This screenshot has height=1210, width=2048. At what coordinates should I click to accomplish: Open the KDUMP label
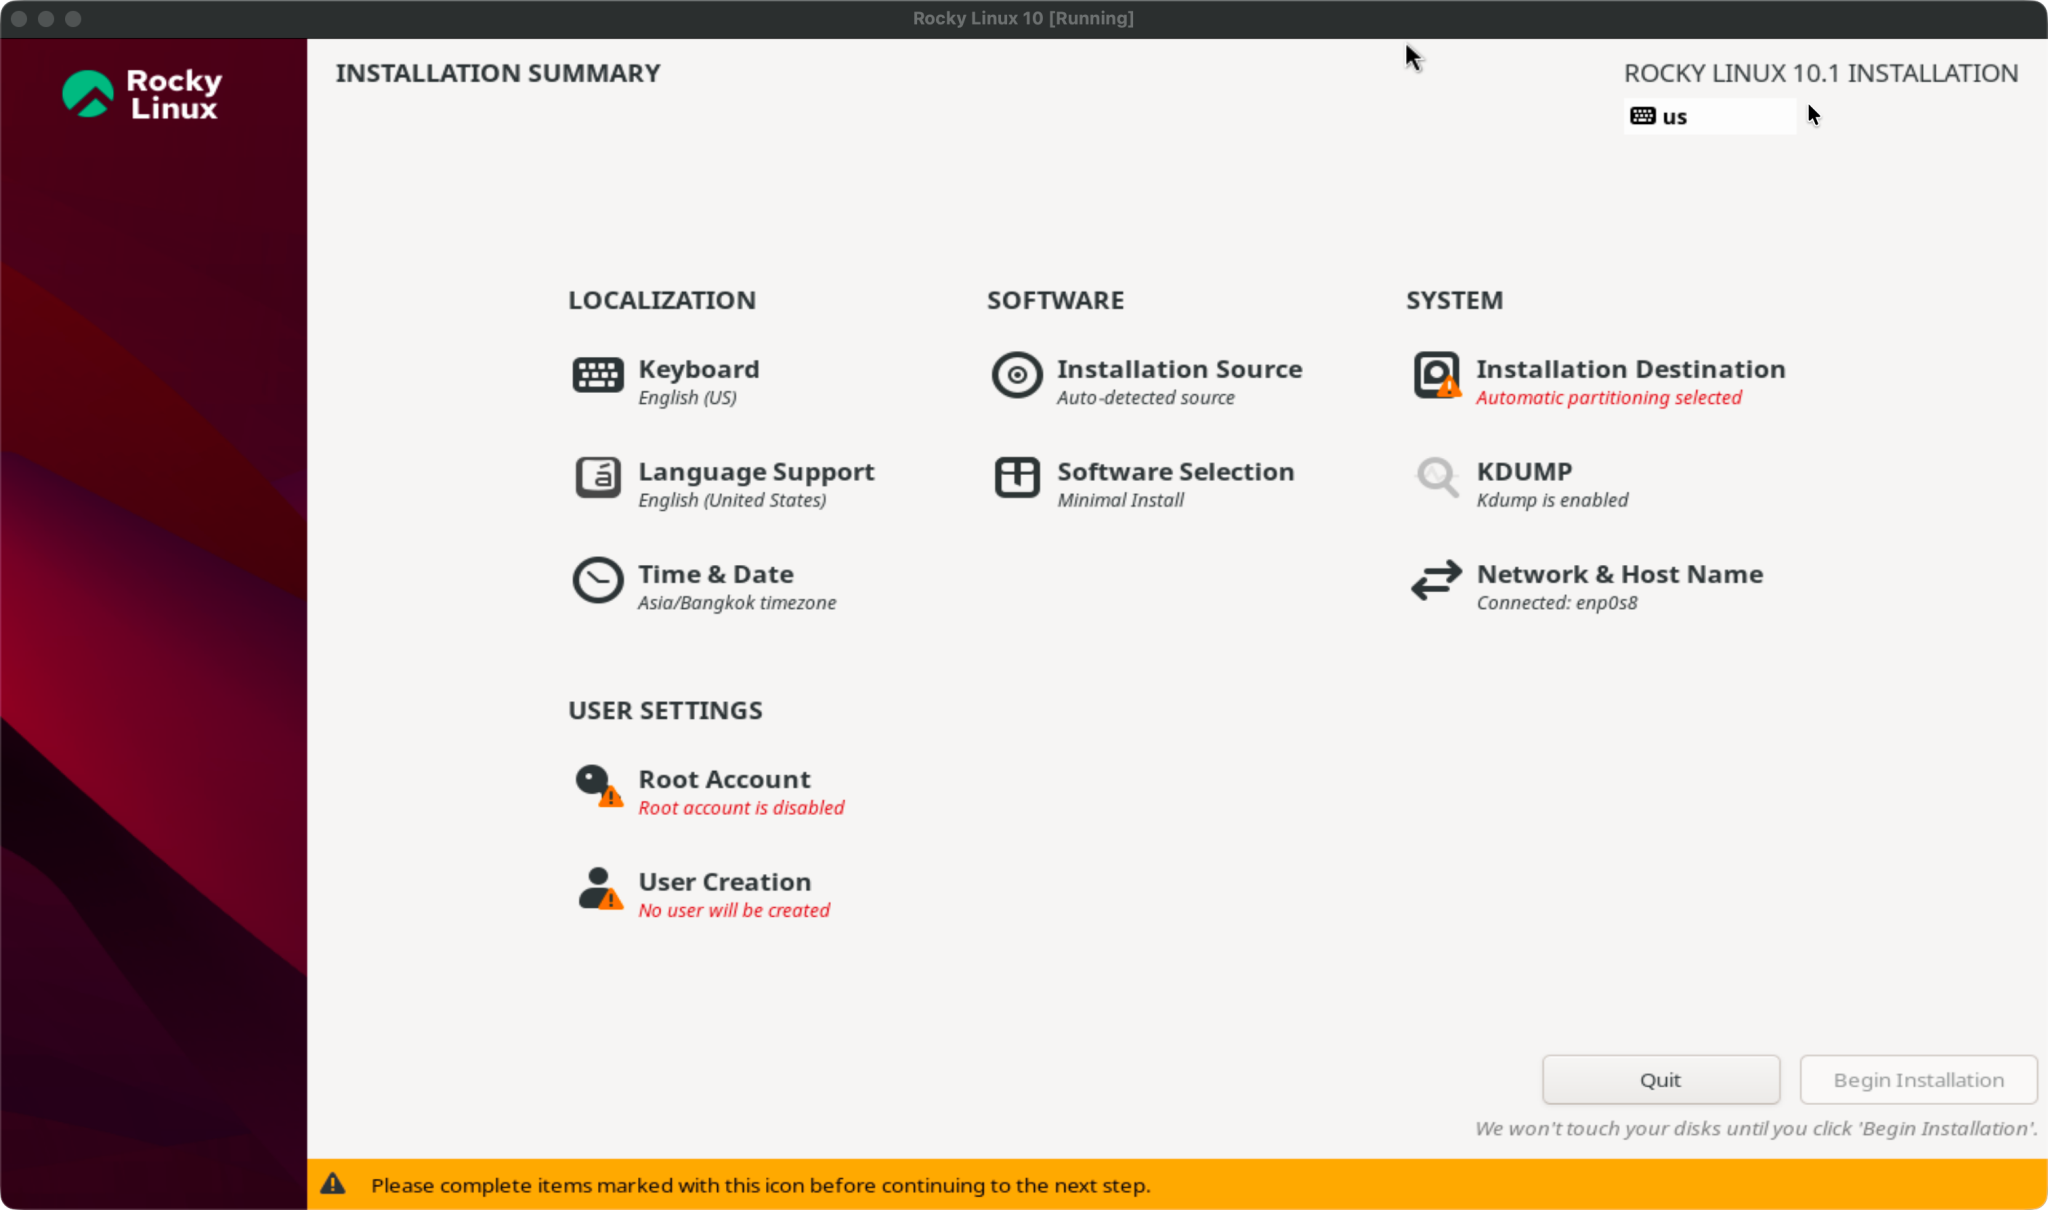pos(1525,471)
